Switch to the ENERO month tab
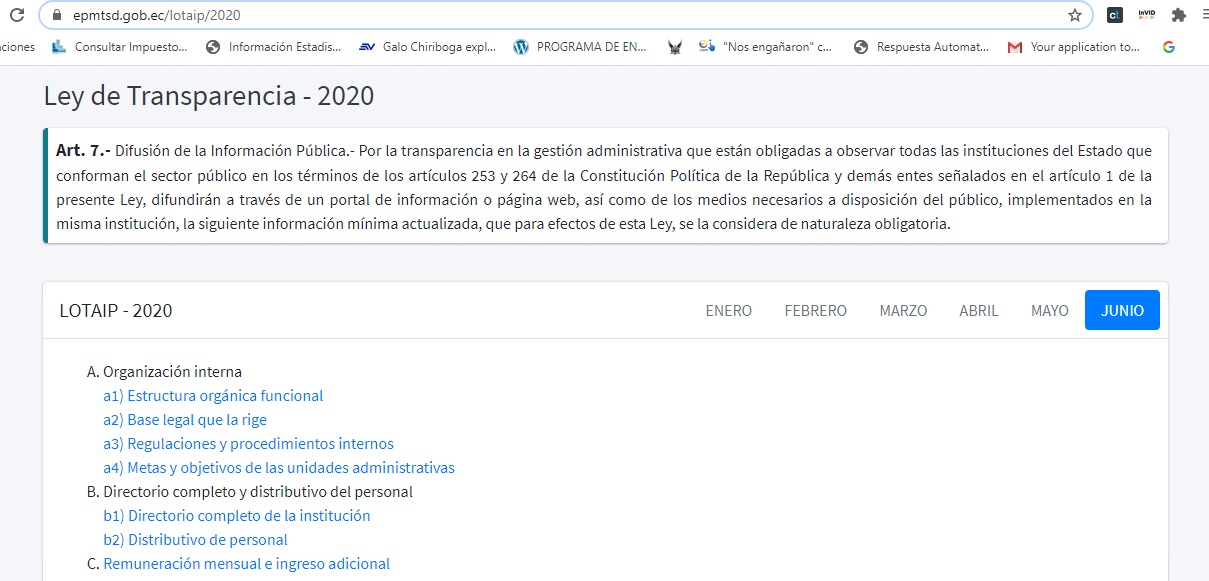This screenshot has height=581, width=1209. point(728,311)
